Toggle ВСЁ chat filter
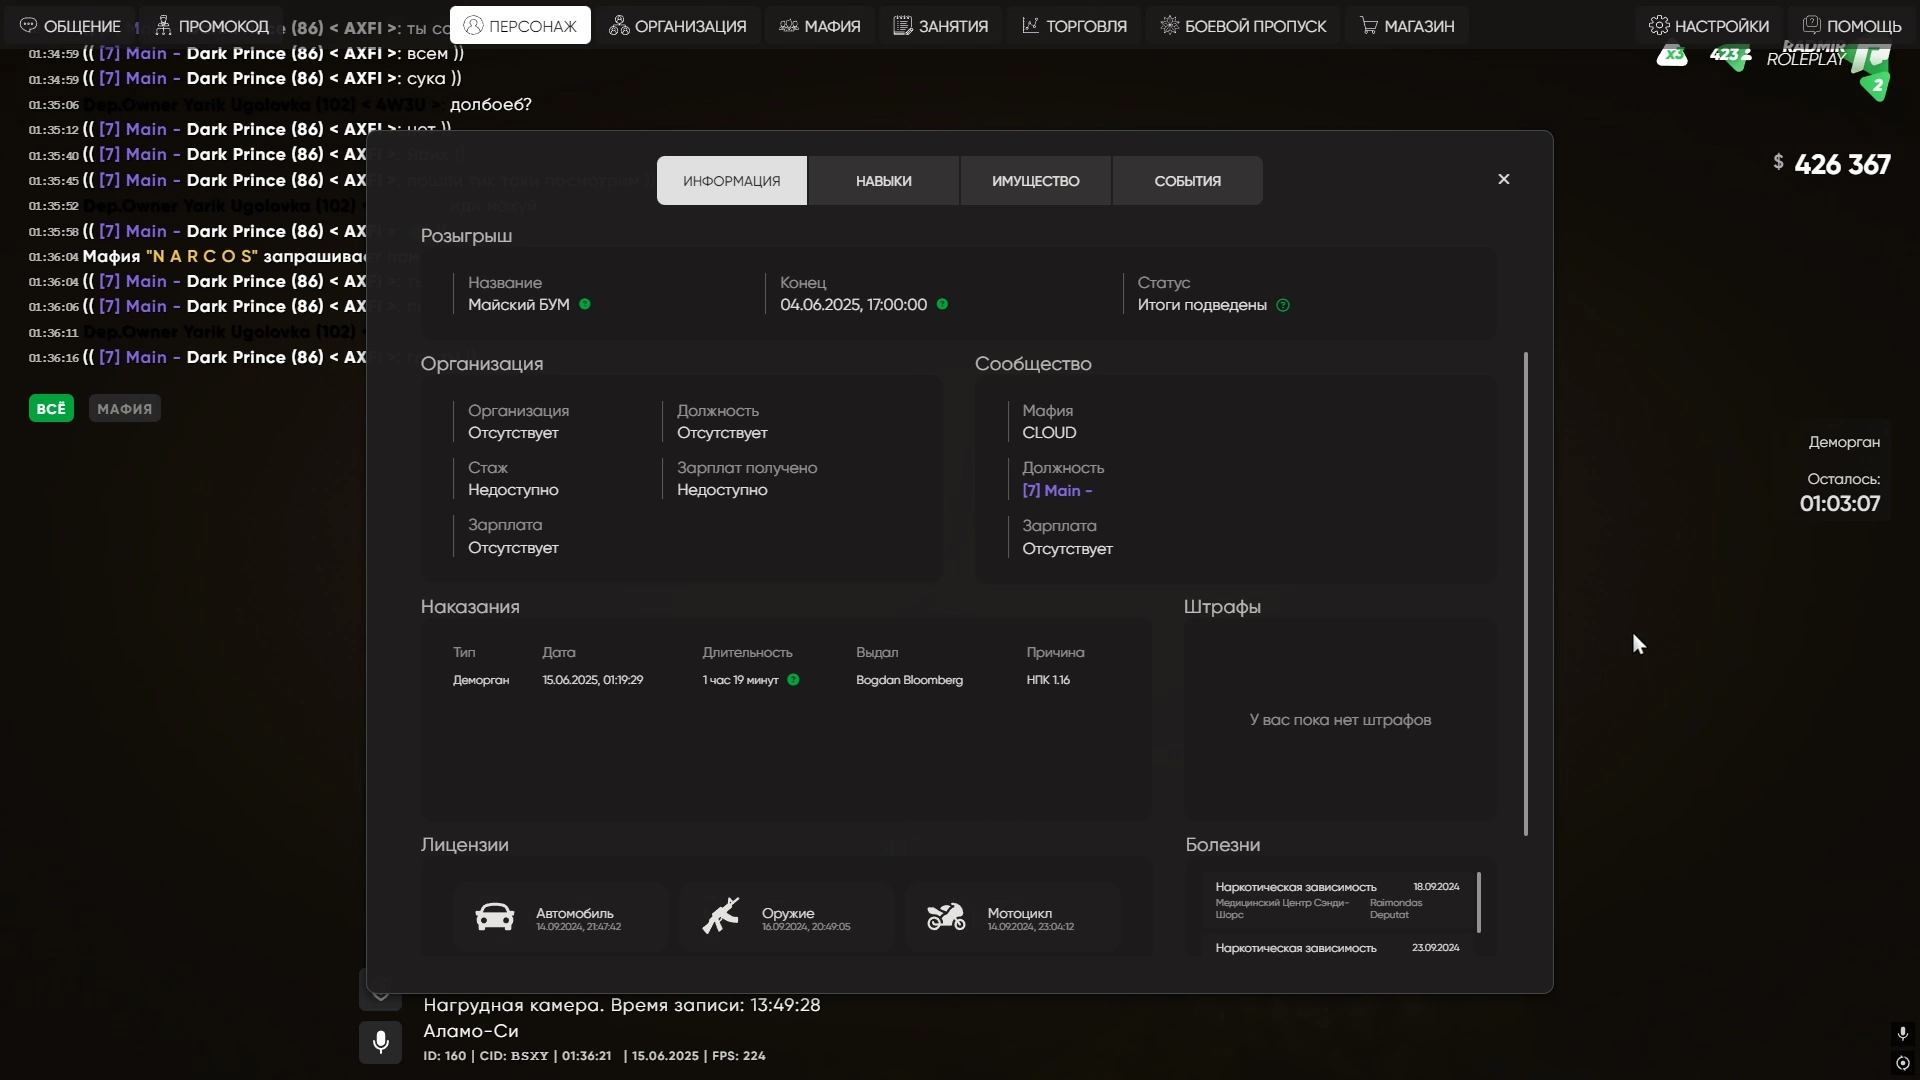This screenshot has height=1080, width=1920. coord(51,409)
